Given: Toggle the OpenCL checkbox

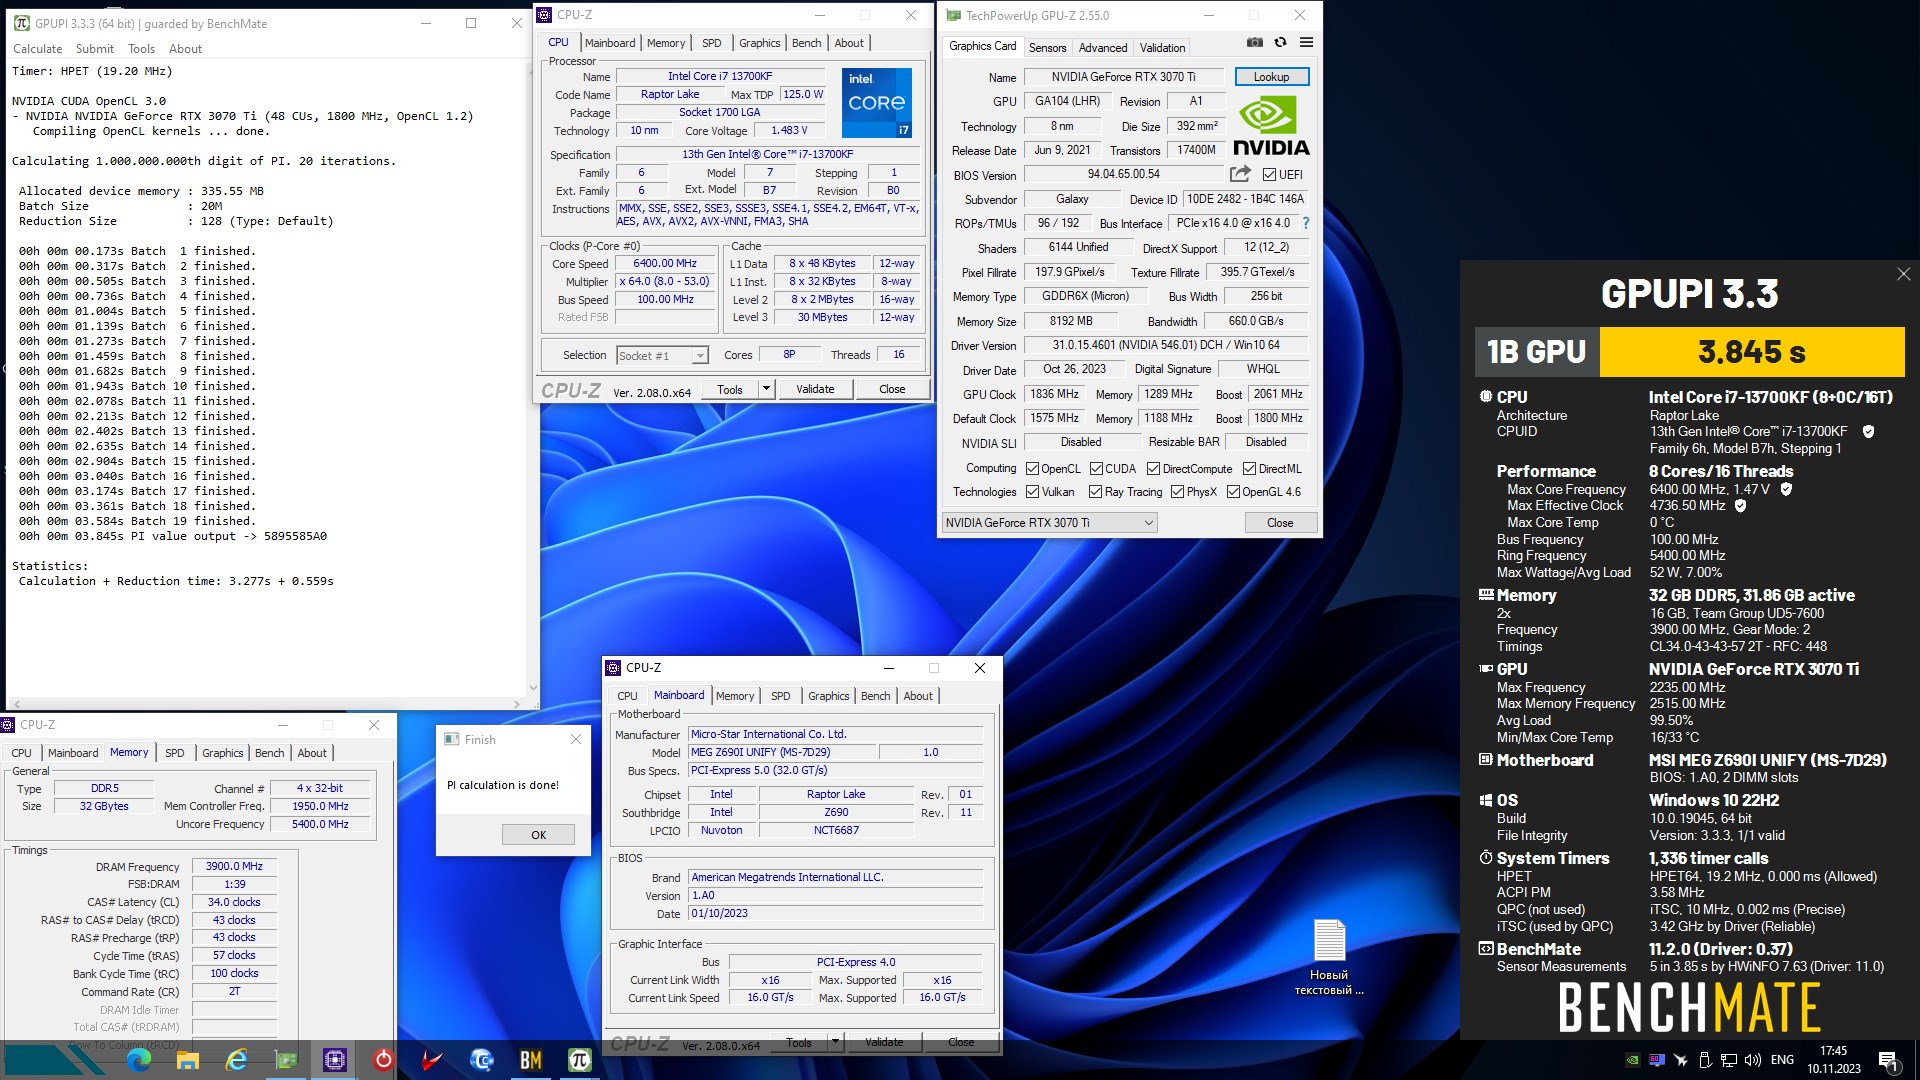Looking at the screenshot, I should pyautogui.click(x=1032, y=469).
